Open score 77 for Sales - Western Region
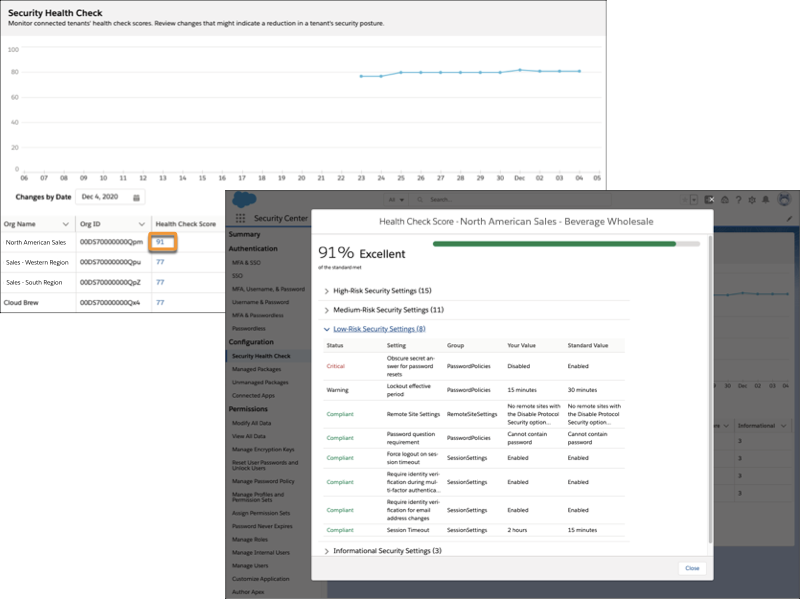The width and height of the screenshot is (800, 599). [x=160, y=262]
